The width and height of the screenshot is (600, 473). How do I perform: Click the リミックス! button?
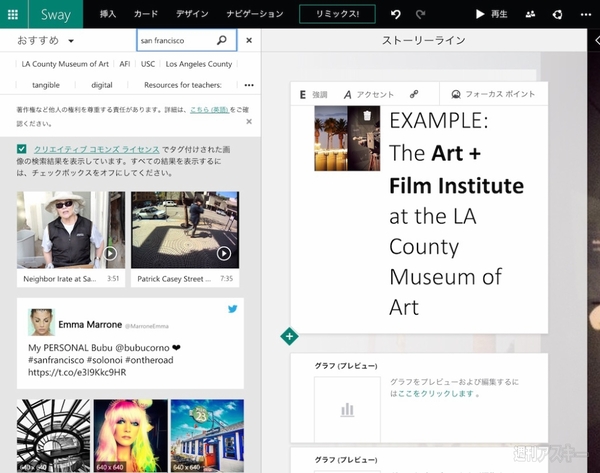coord(337,14)
